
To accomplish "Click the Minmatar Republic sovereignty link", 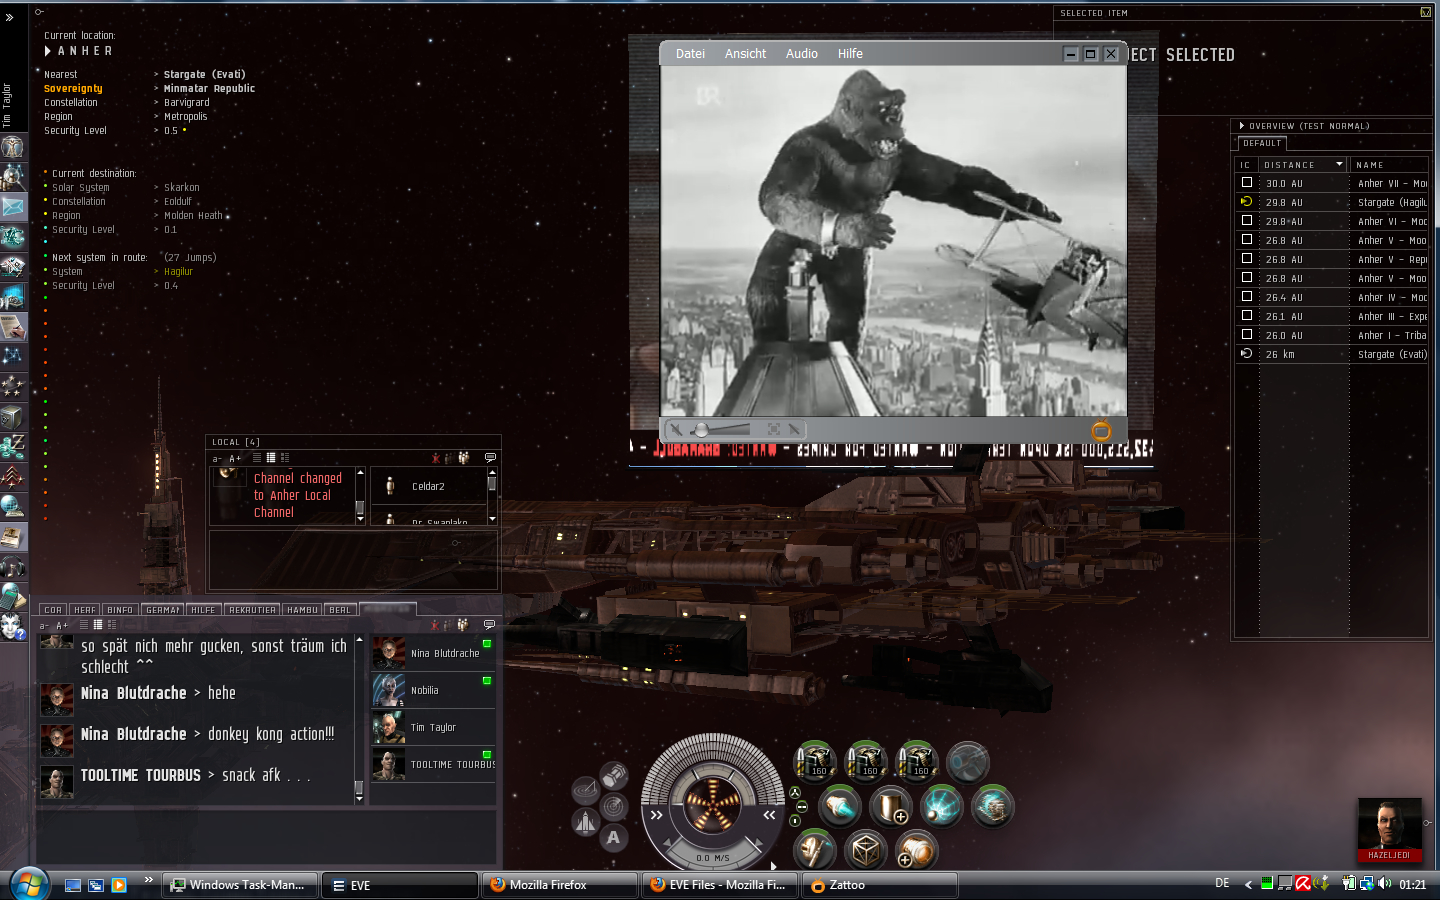I will [x=209, y=89].
